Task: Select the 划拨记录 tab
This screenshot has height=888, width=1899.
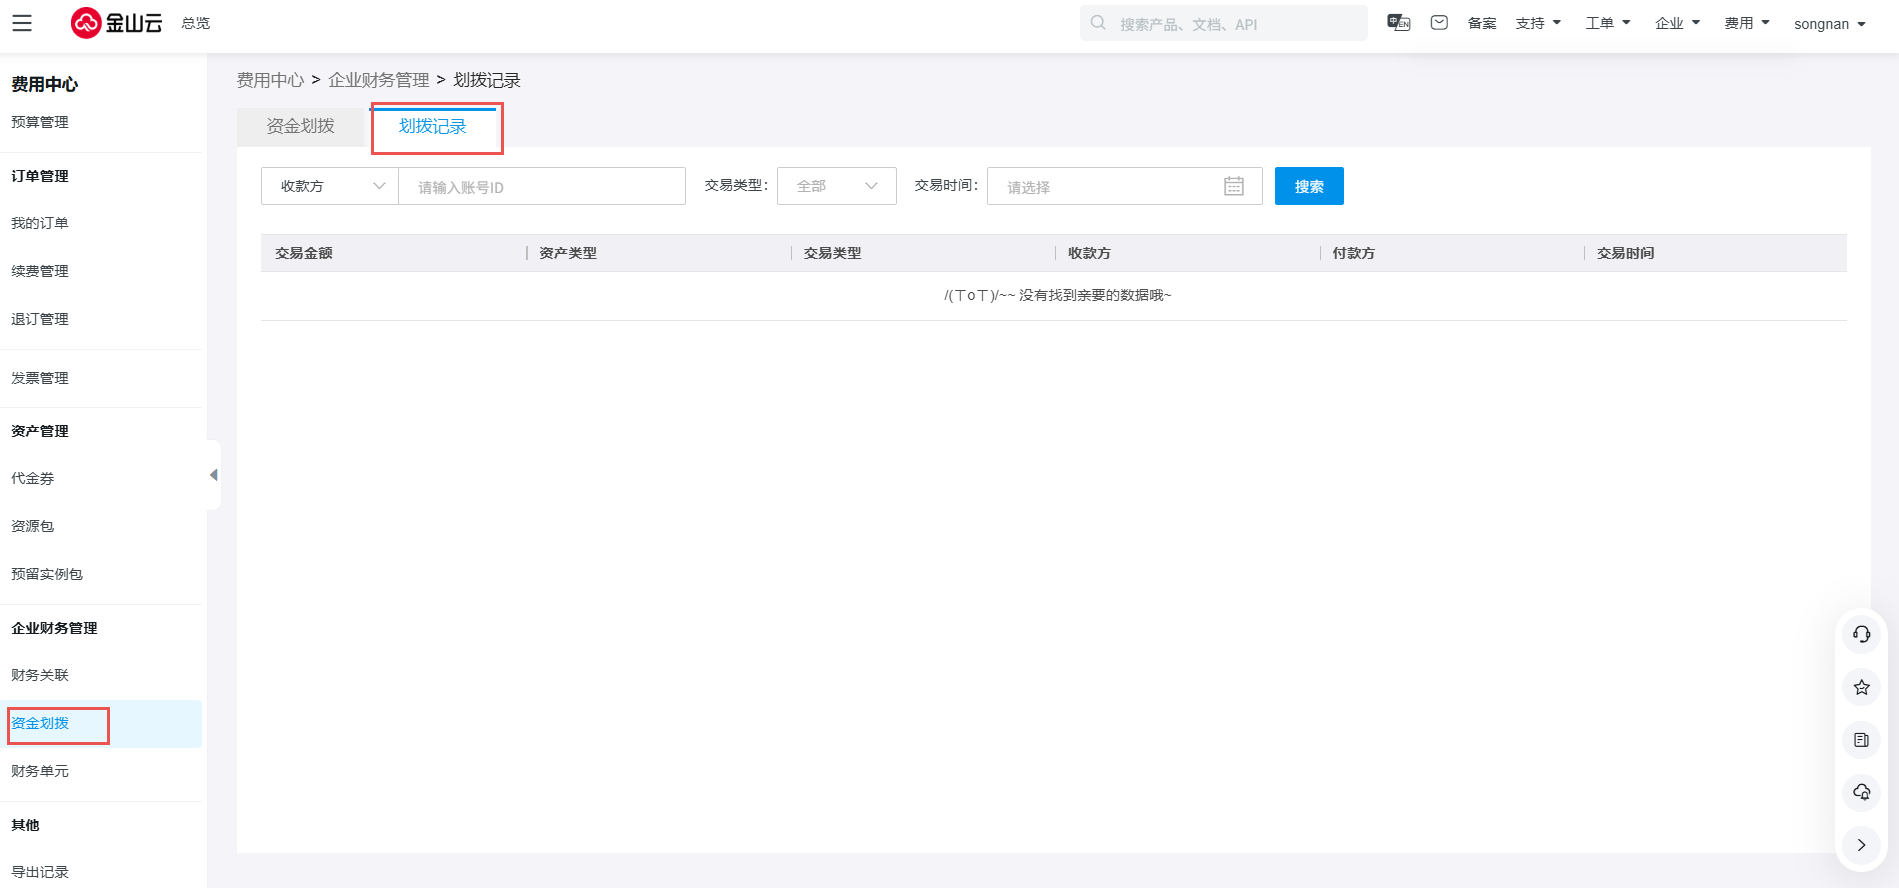Action: [433, 126]
